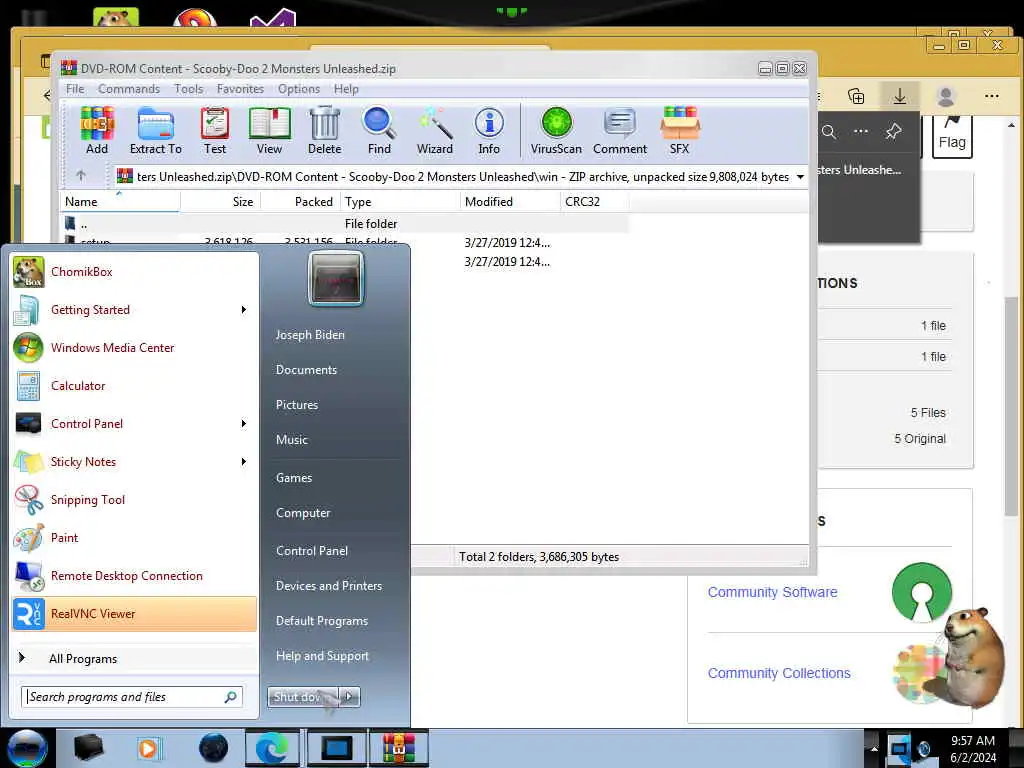
Task: Run VirusScan on the archive
Action: [x=556, y=130]
